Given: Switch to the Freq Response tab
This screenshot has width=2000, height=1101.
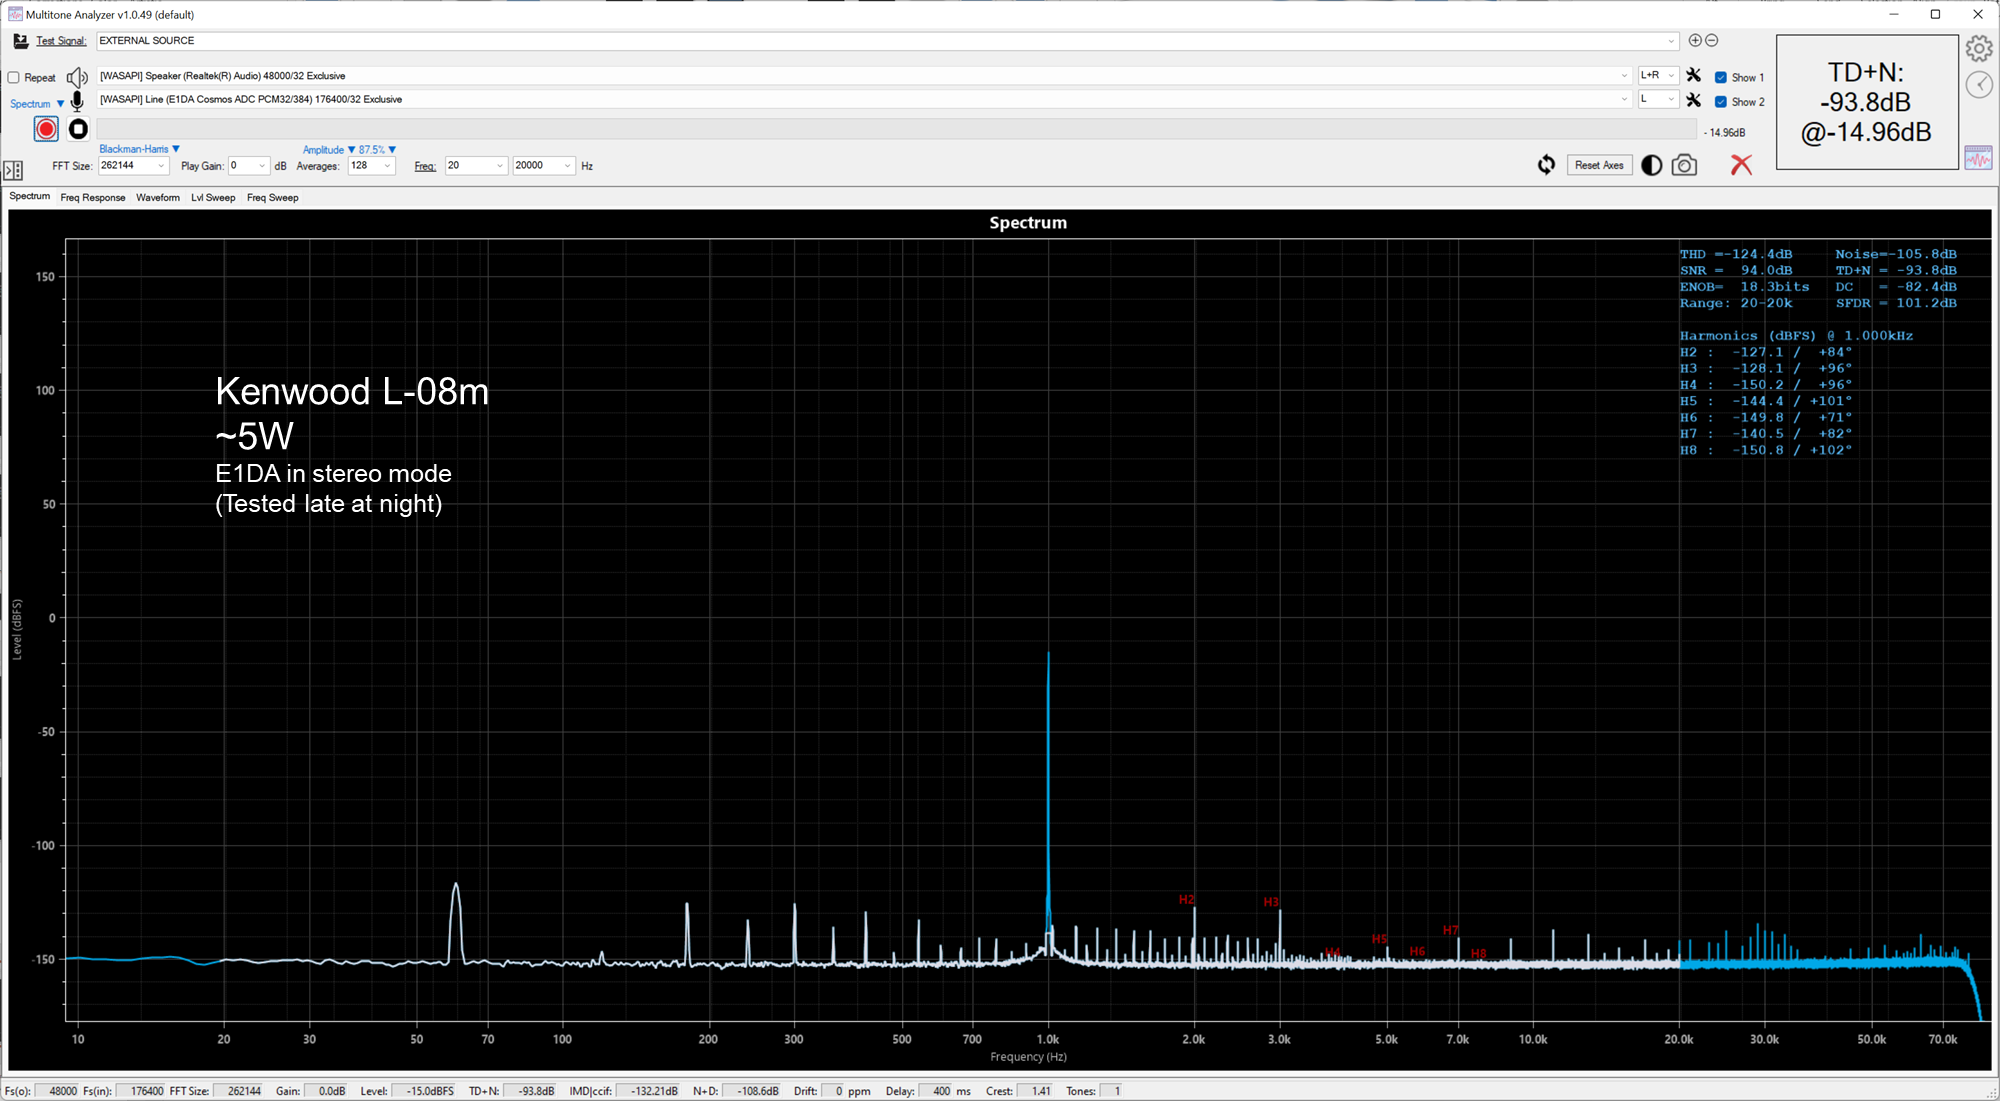Looking at the screenshot, I should pos(93,197).
